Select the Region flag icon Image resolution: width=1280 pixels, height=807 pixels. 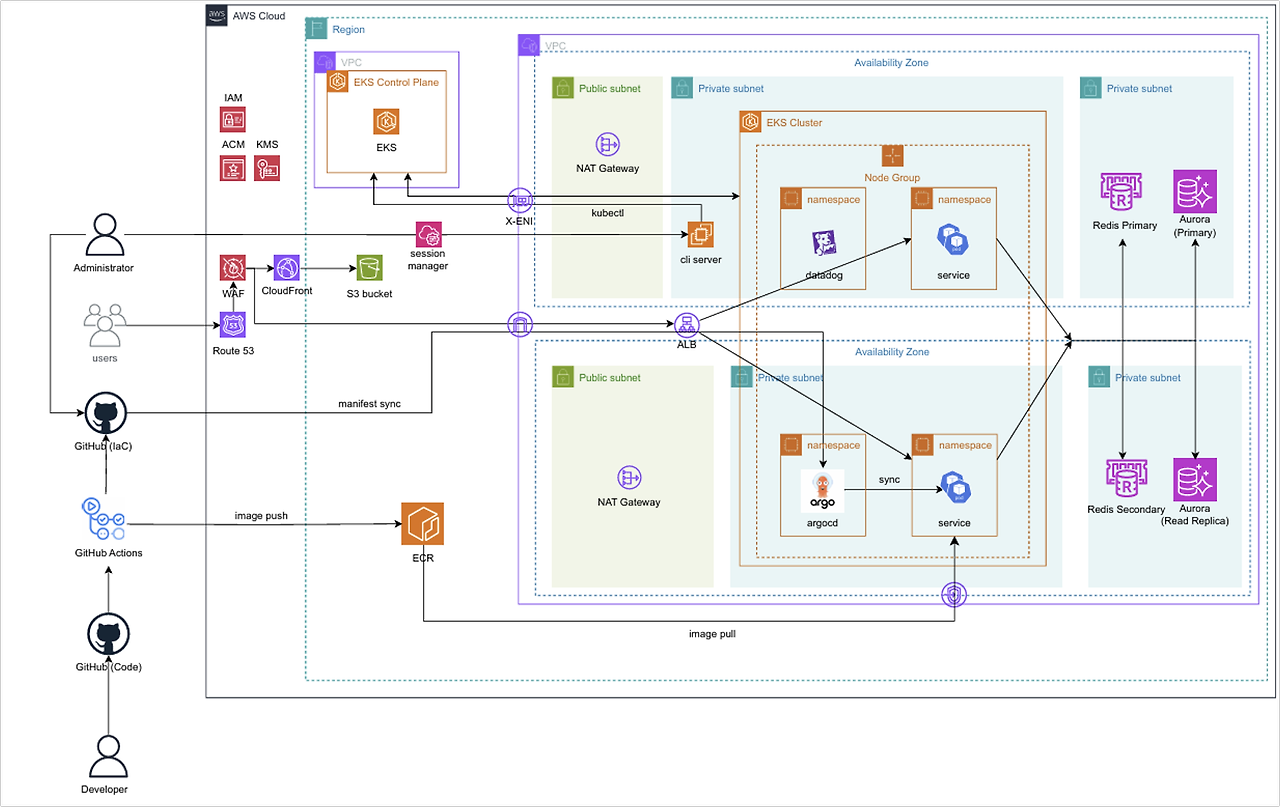pyautogui.click(x=316, y=29)
